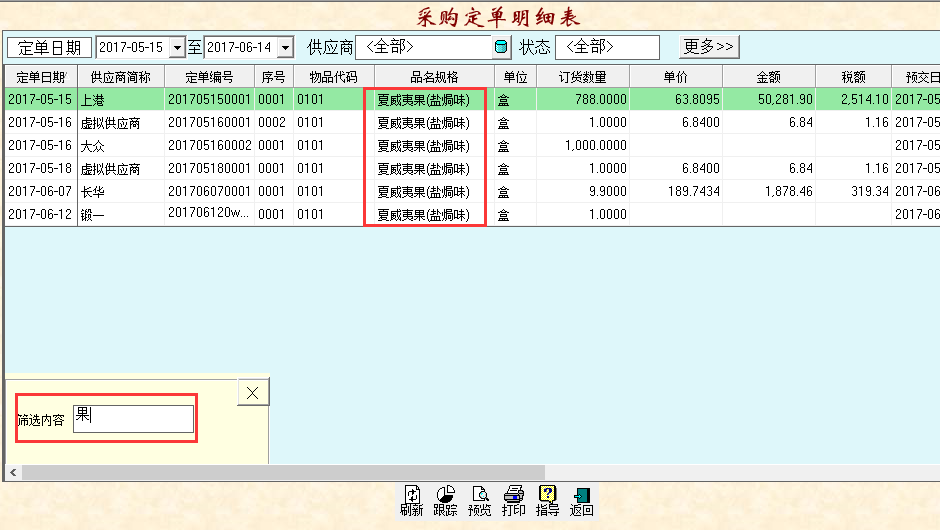Click the 更多>> button

pyautogui.click(x=709, y=46)
